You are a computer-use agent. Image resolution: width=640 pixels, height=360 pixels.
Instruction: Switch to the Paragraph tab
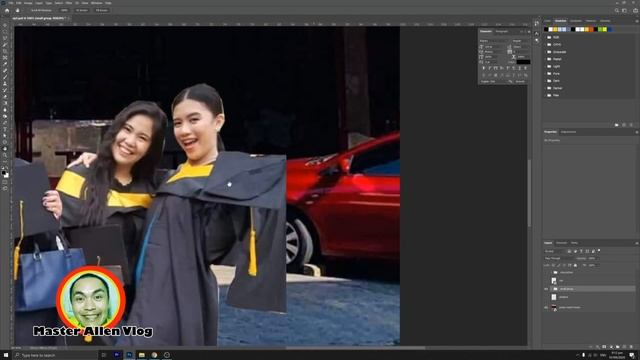[502, 31]
